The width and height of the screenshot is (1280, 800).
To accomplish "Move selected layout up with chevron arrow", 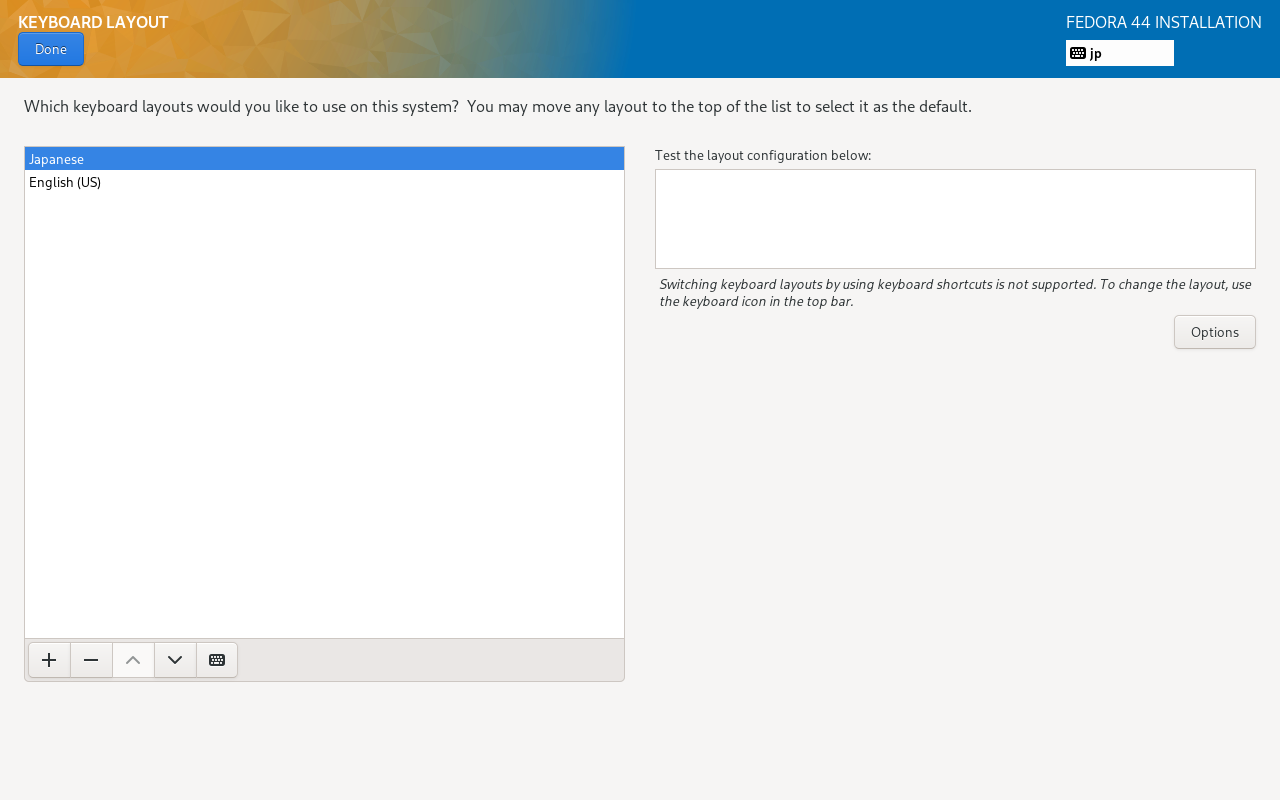I will pos(133,660).
